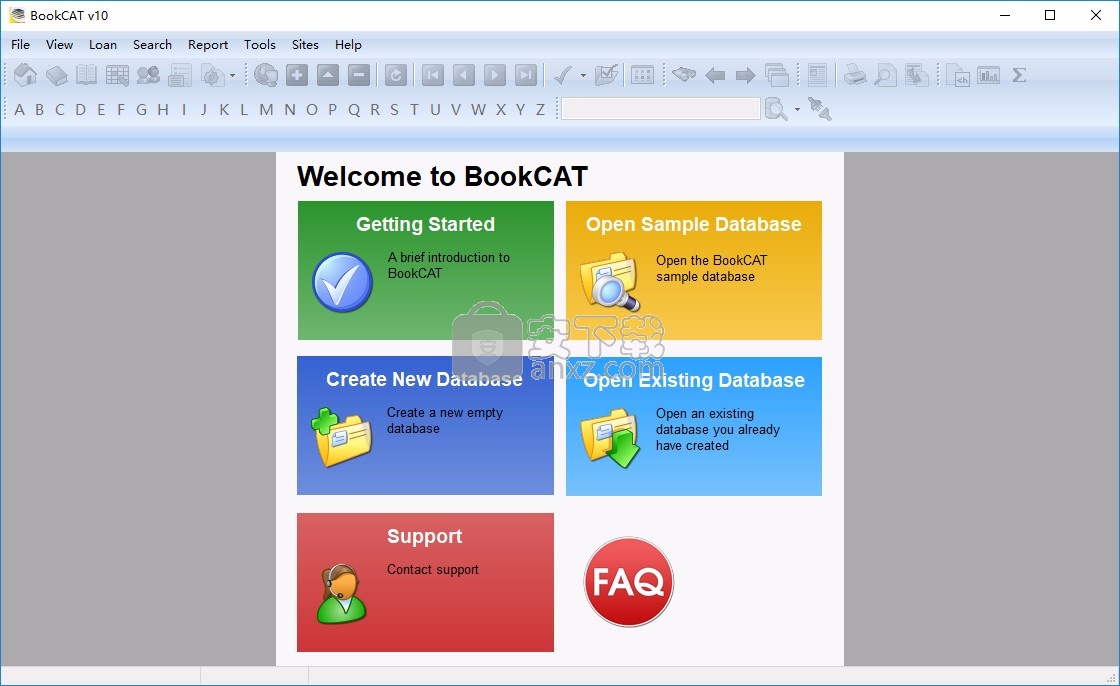Image resolution: width=1120 pixels, height=686 pixels.
Task: Click the stacked windows toolbar icon
Action: [x=776, y=75]
